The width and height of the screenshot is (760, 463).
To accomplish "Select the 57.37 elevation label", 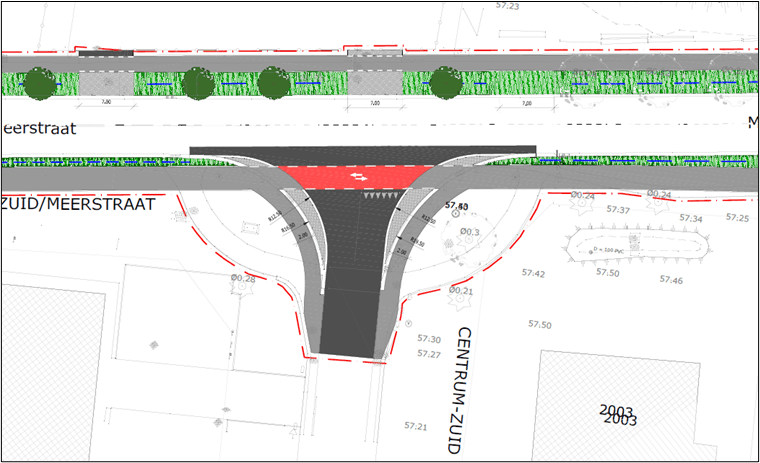I will 620,210.
